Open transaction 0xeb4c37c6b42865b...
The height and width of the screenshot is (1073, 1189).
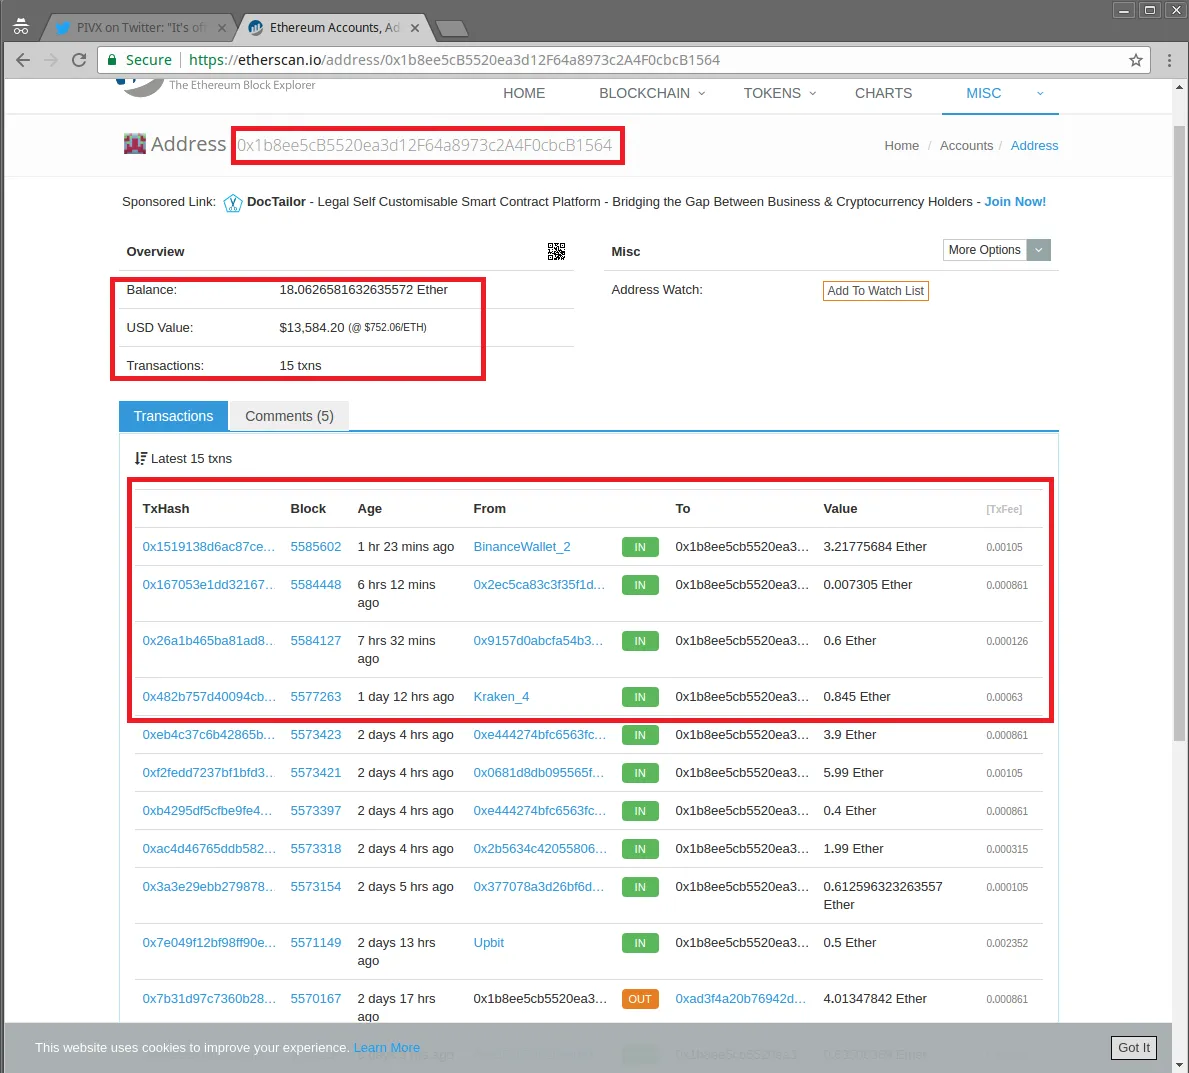click(209, 735)
